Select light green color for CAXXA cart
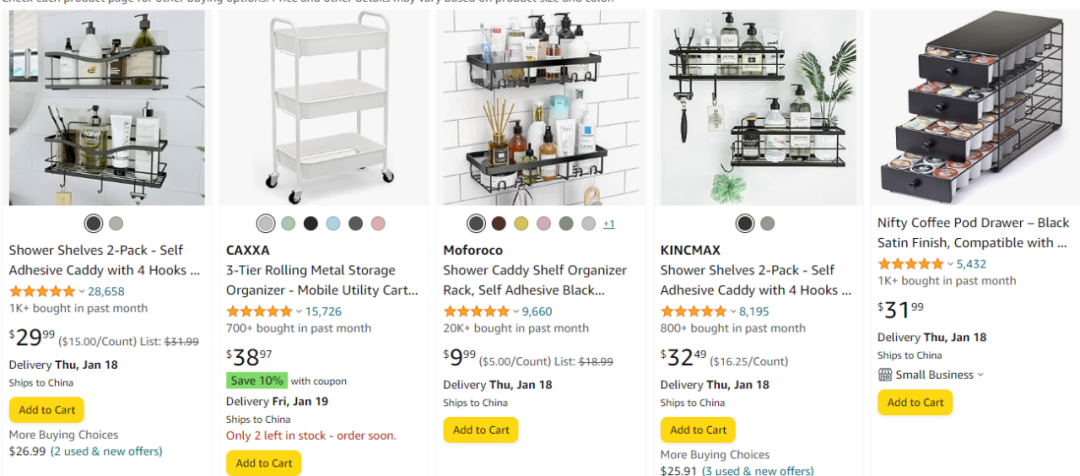Viewport: 1080px width, 476px height. coord(288,223)
